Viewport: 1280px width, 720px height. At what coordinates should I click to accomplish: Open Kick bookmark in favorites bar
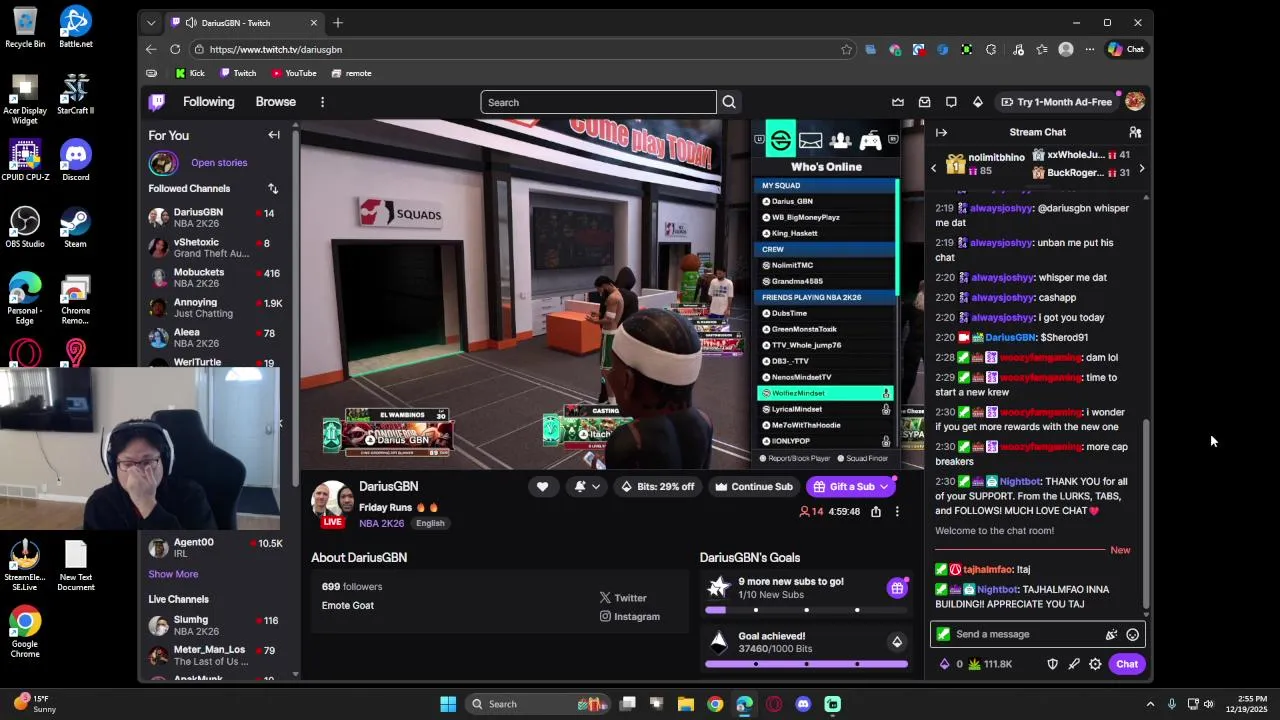tap(190, 73)
